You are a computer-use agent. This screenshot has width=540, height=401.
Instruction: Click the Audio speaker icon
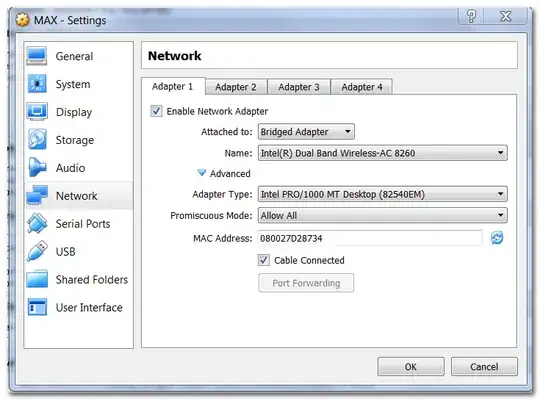(37, 167)
